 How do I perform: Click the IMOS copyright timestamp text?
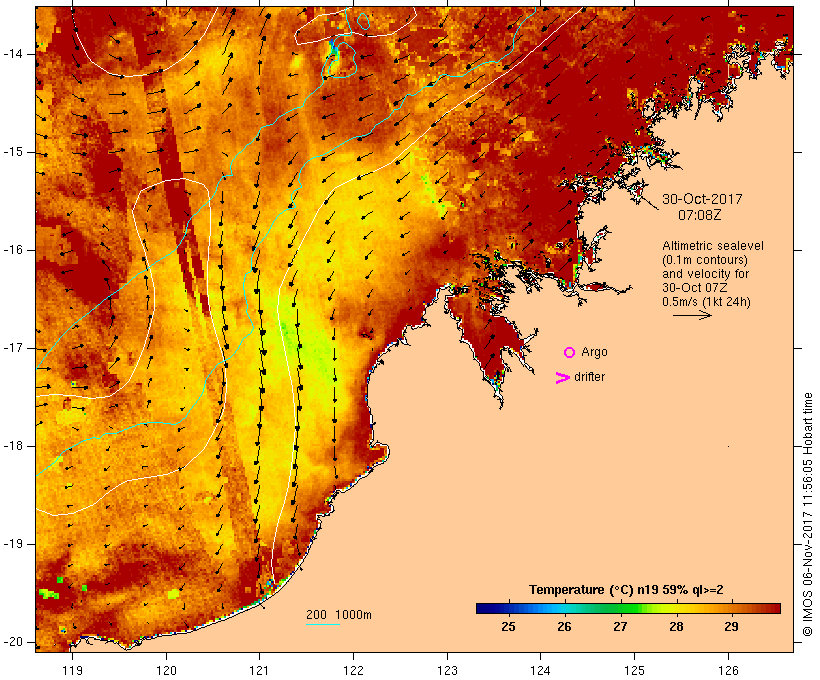click(x=808, y=514)
